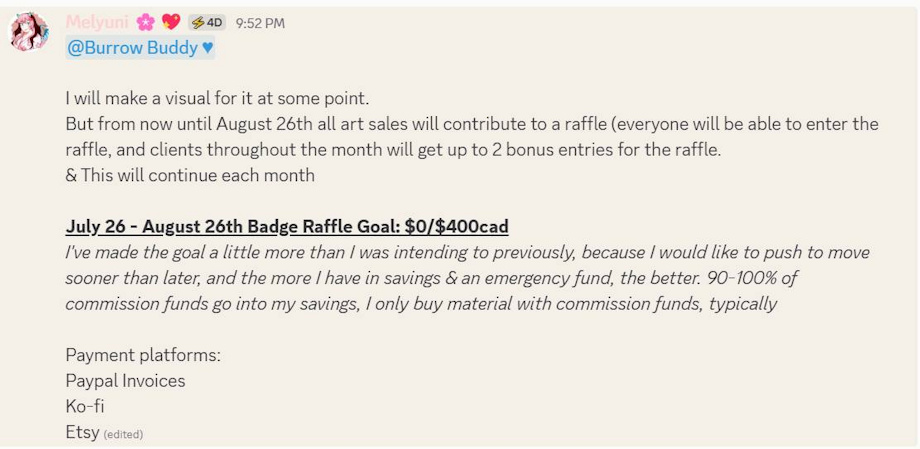The image size is (920, 449).
Task: Click the pink flower role icon
Action: [x=146, y=22]
